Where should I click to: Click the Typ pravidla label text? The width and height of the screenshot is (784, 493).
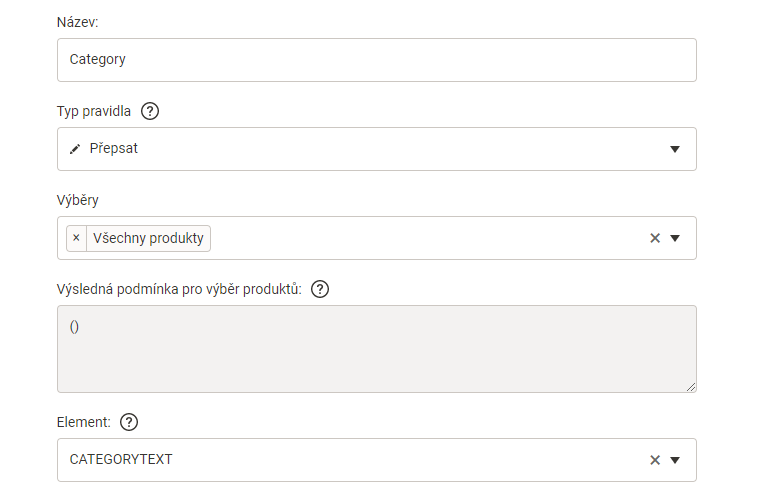pyautogui.click(x=94, y=111)
